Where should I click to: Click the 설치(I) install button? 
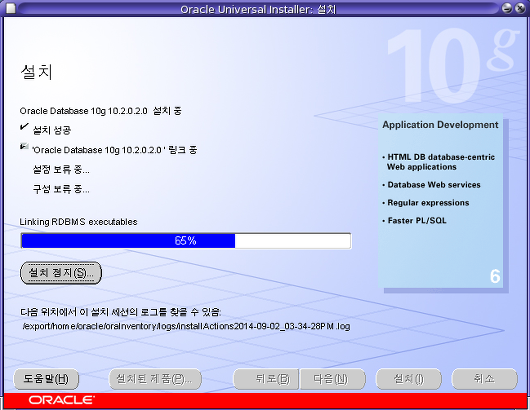pyautogui.click(x=409, y=379)
